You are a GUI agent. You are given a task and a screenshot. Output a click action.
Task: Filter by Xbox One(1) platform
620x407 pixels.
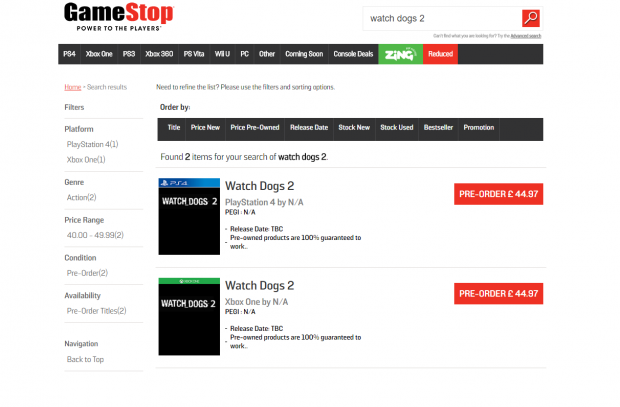(86, 160)
